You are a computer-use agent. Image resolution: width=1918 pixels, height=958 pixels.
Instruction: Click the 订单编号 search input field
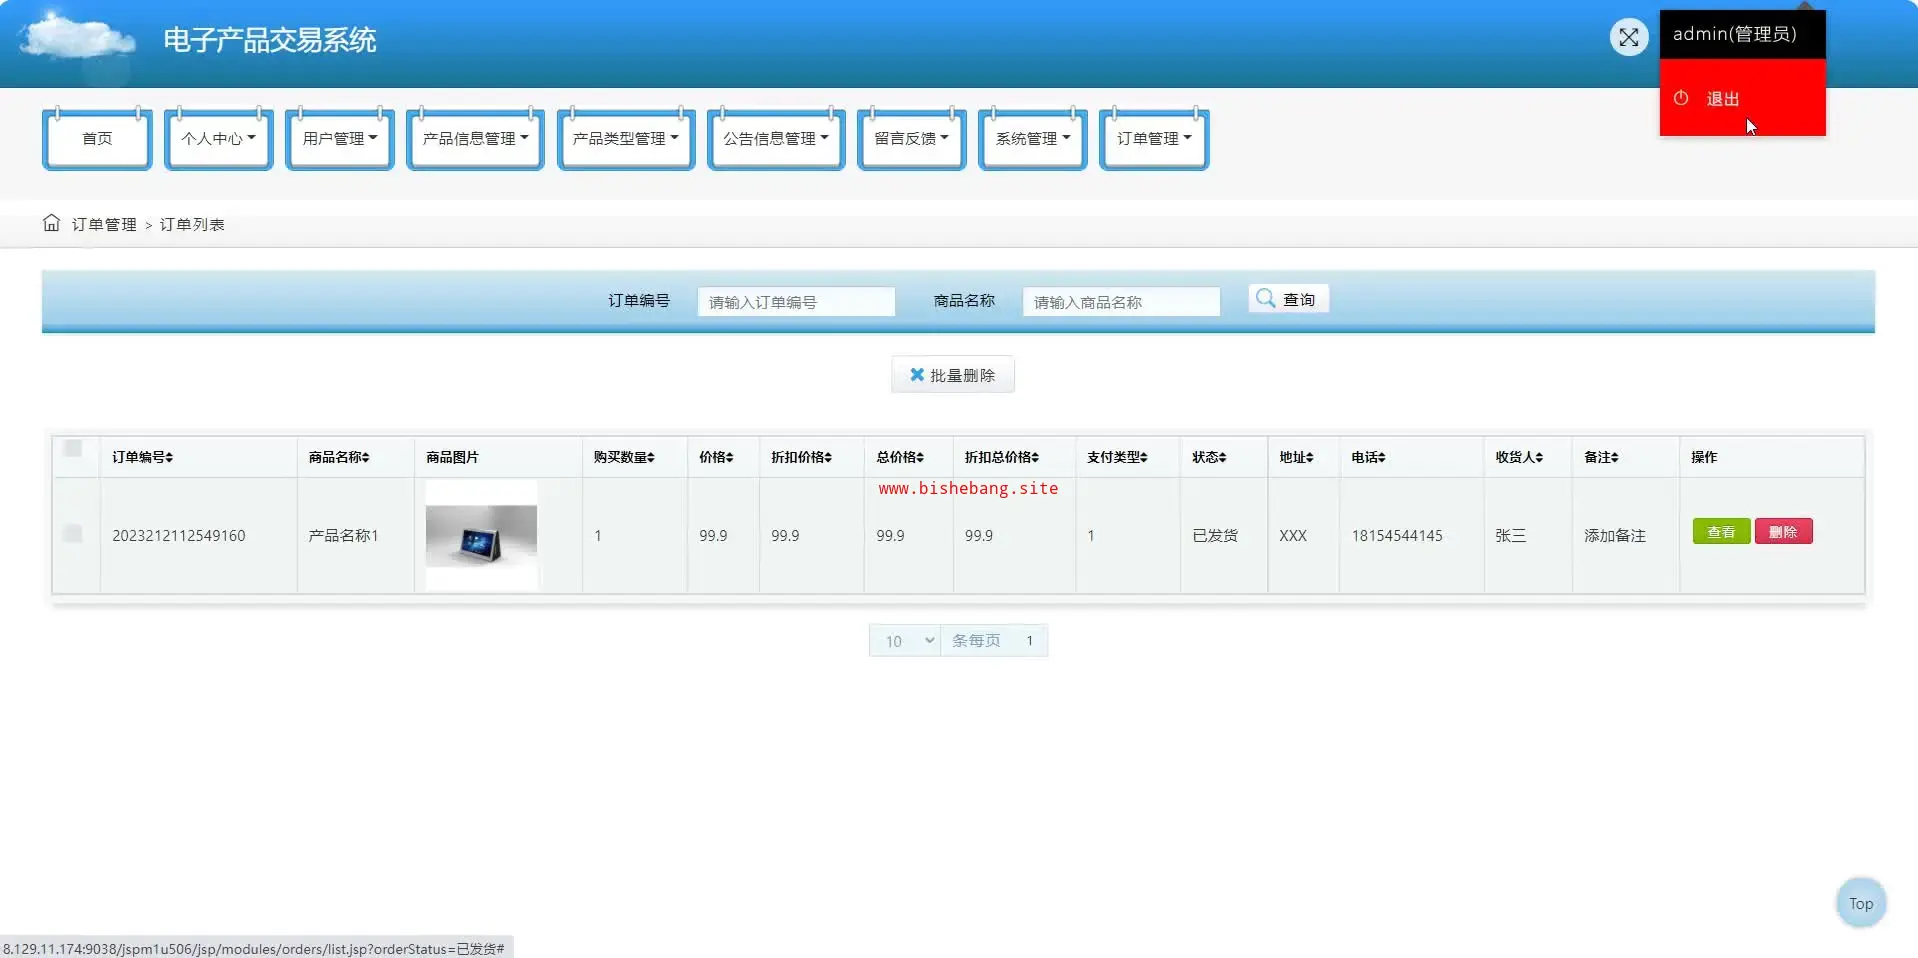coord(796,302)
